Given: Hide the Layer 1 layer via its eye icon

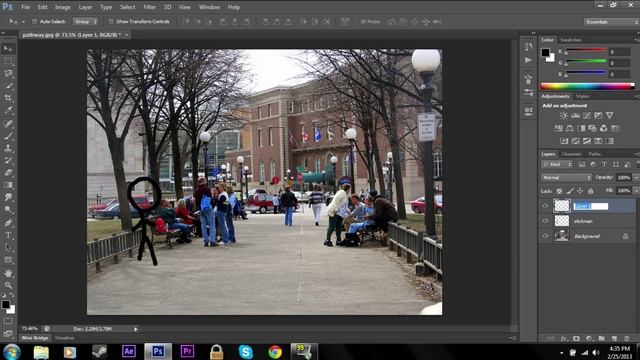Looking at the screenshot, I should pos(546,206).
